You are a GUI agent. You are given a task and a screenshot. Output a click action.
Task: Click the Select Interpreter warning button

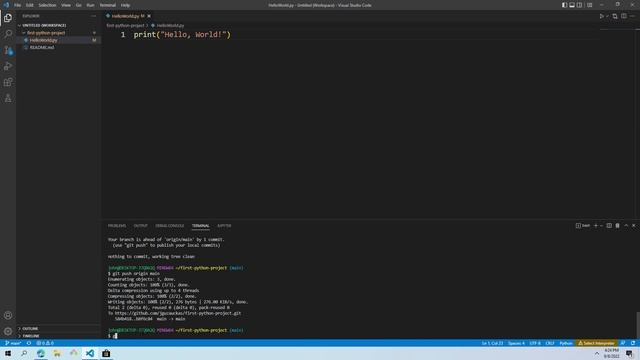click(x=596, y=343)
